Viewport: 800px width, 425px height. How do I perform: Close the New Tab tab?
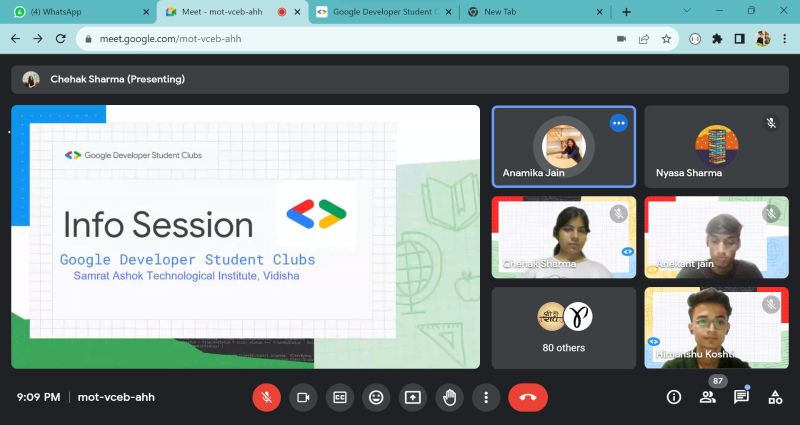(x=600, y=12)
